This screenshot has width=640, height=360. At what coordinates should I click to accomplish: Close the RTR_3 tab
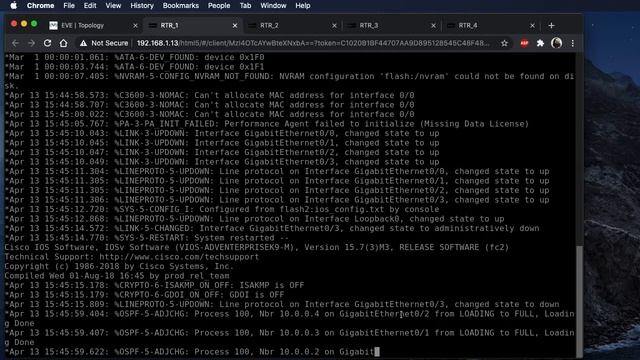coord(433,26)
